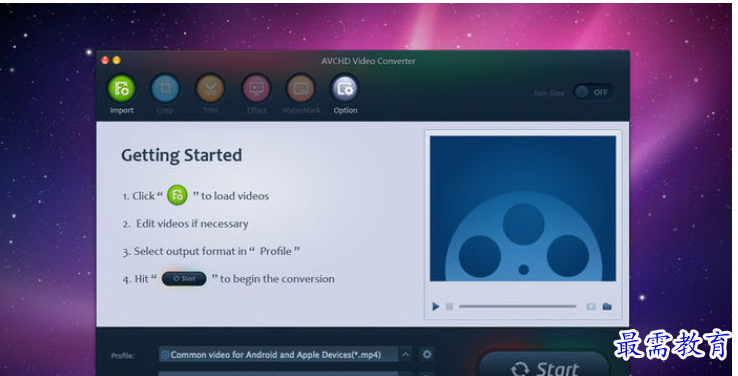Image resolution: width=738 pixels, height=376 pixels.
Task: Take a snapshot with camera icon
Action: (591, 307)
